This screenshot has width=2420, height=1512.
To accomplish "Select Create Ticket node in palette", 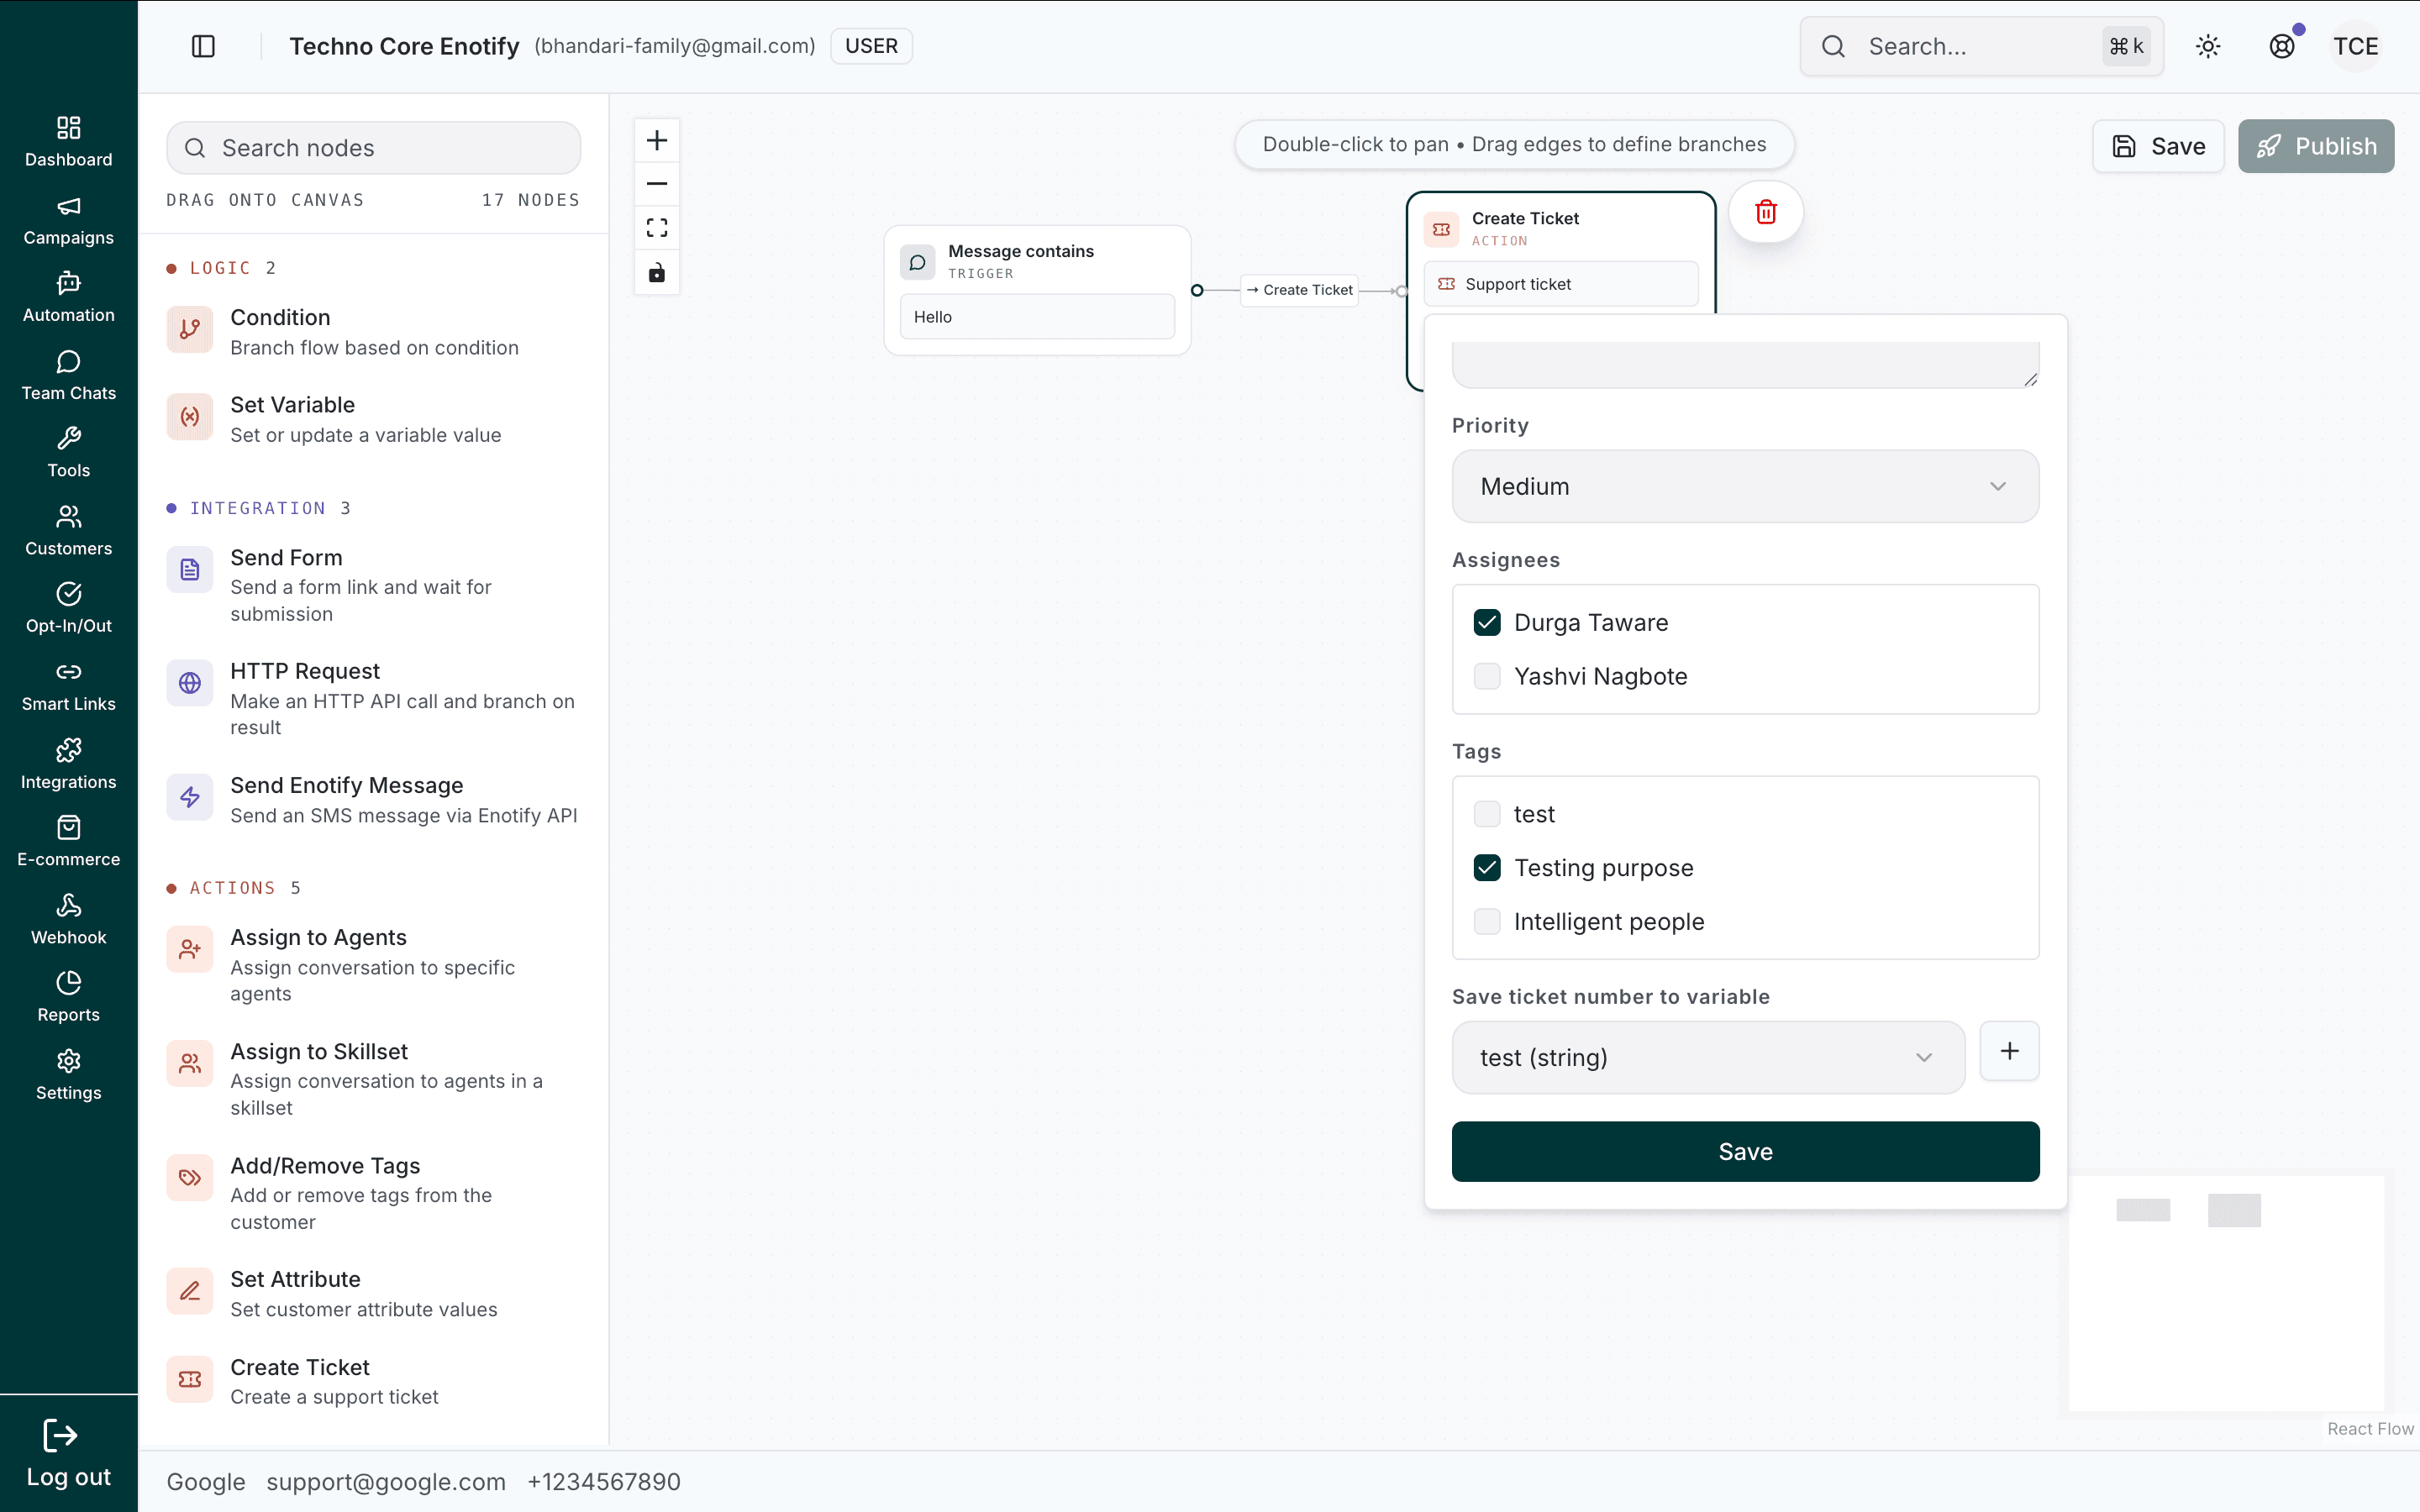I will [x=374, y=1381].
